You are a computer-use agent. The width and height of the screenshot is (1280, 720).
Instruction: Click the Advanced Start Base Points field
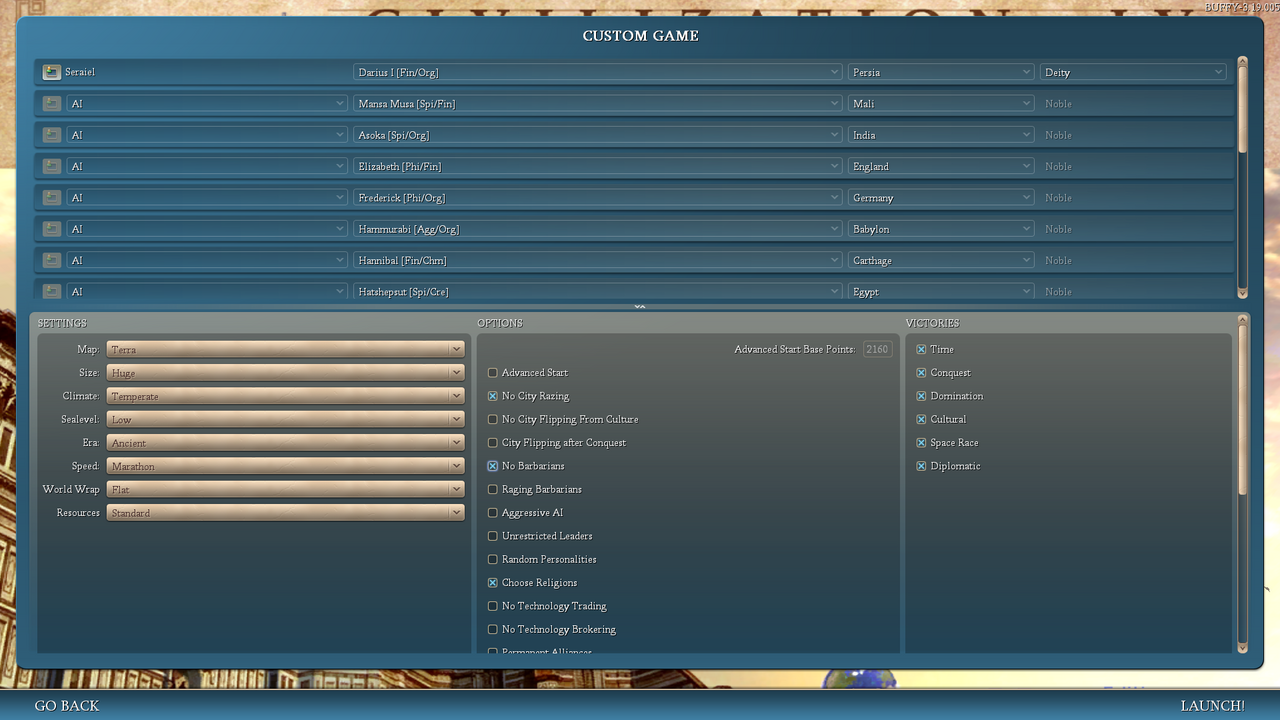877,349
